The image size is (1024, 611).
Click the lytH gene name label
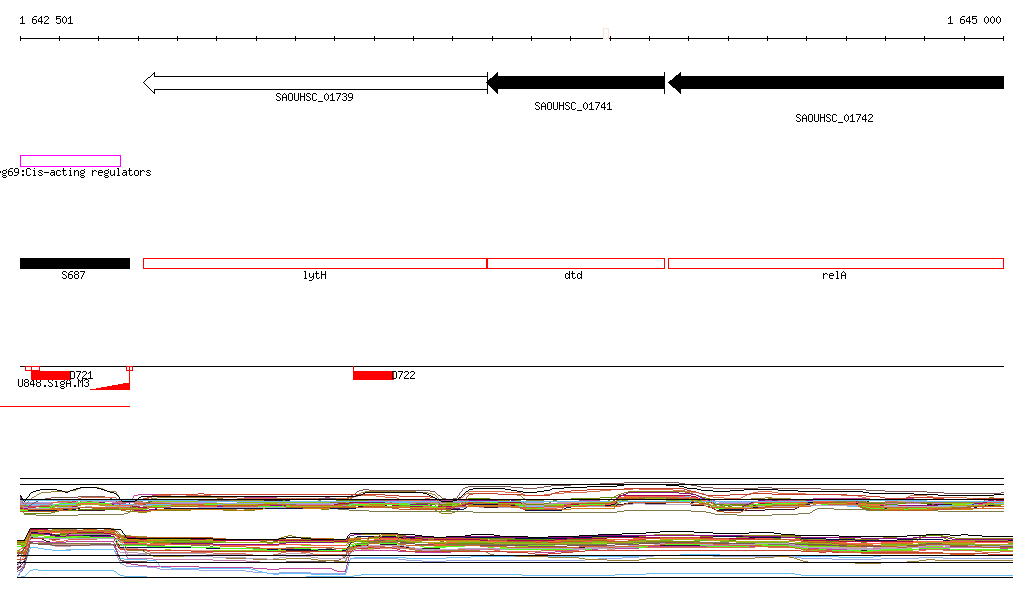click(x=314, y=275)
